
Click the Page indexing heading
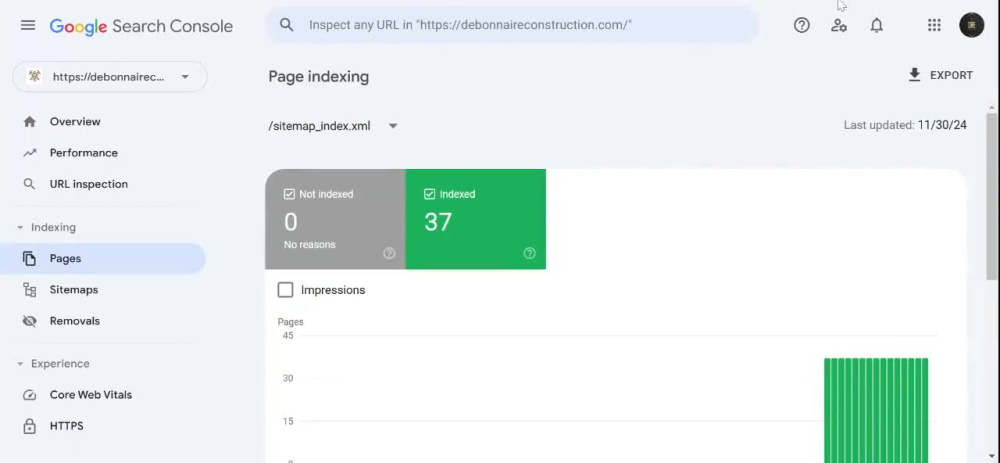pos(318,77)
